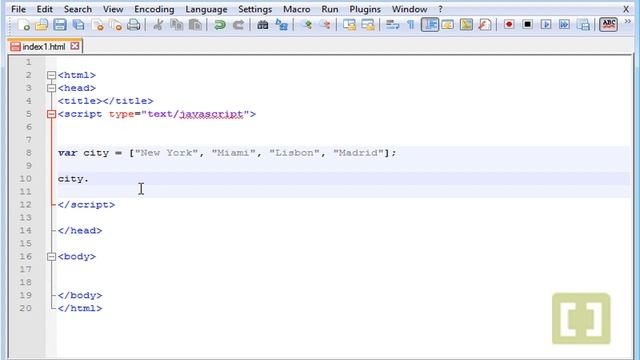Open the Search menu
The width and height of the screenshot is (640, 360).
click(78, 9)
